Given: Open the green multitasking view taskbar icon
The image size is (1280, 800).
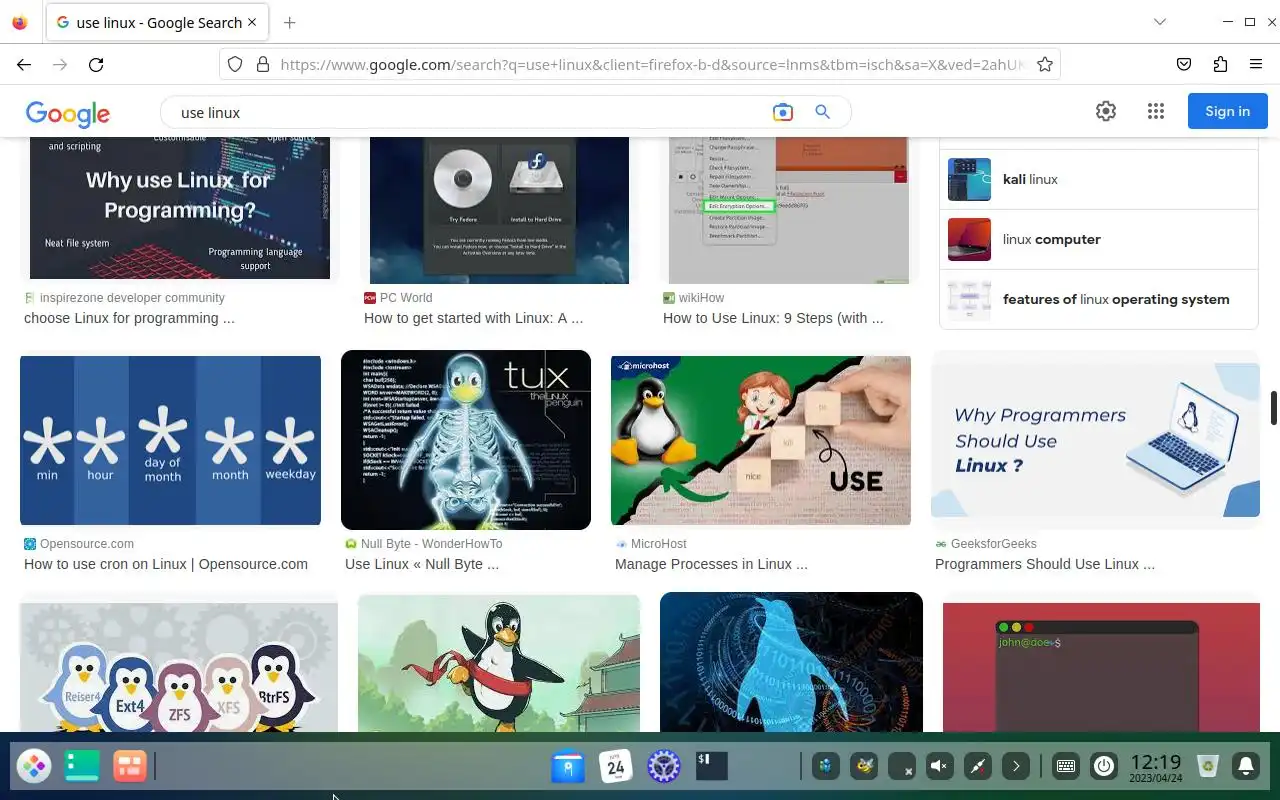Looking at the screenshot, I should coord(82,767).
